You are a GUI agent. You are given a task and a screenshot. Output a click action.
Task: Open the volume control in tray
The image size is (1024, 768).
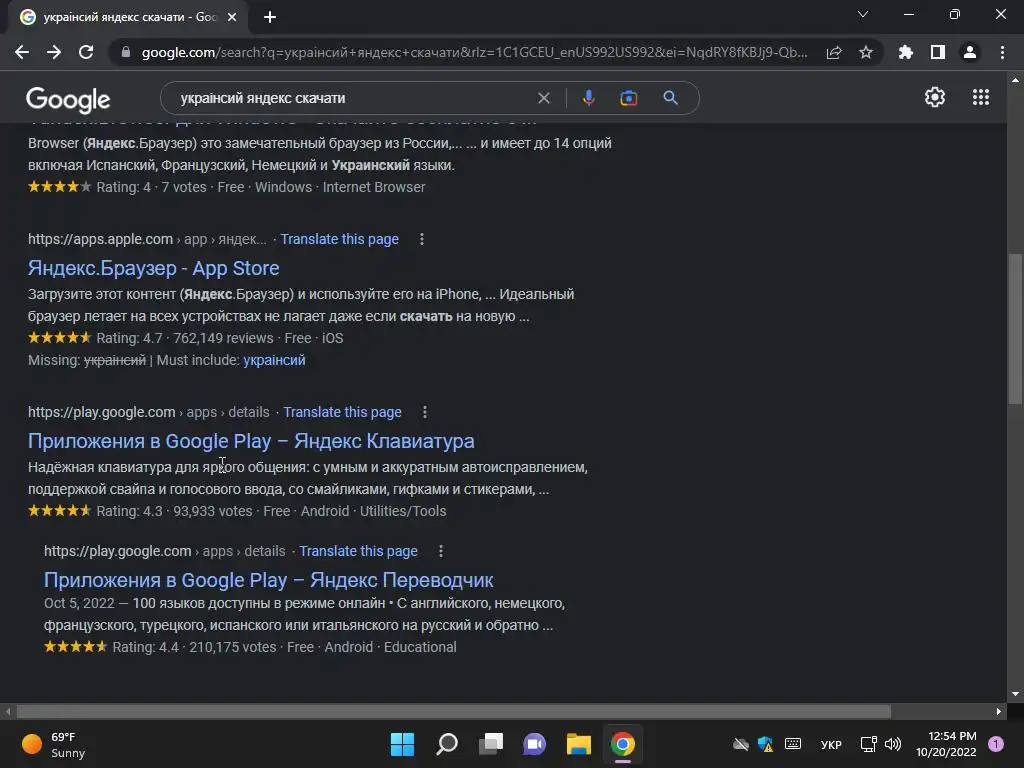click(893, 744)
